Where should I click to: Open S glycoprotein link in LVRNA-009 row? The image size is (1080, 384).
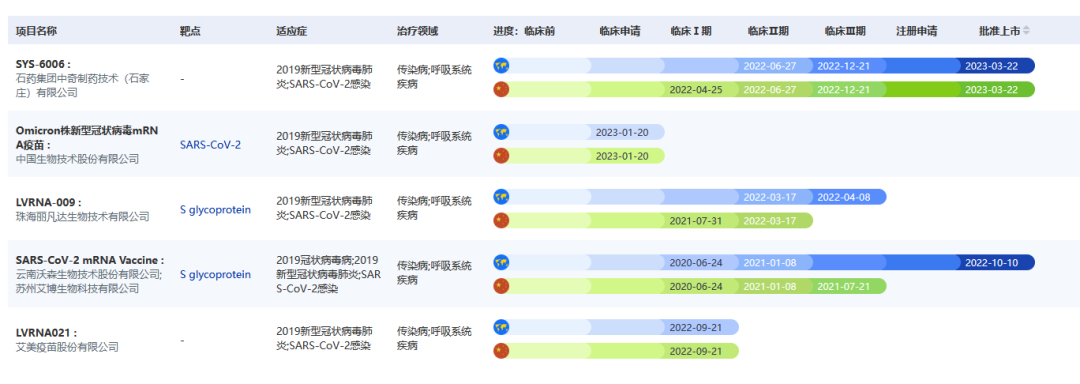pyautogui.click(x=215, y=210)
